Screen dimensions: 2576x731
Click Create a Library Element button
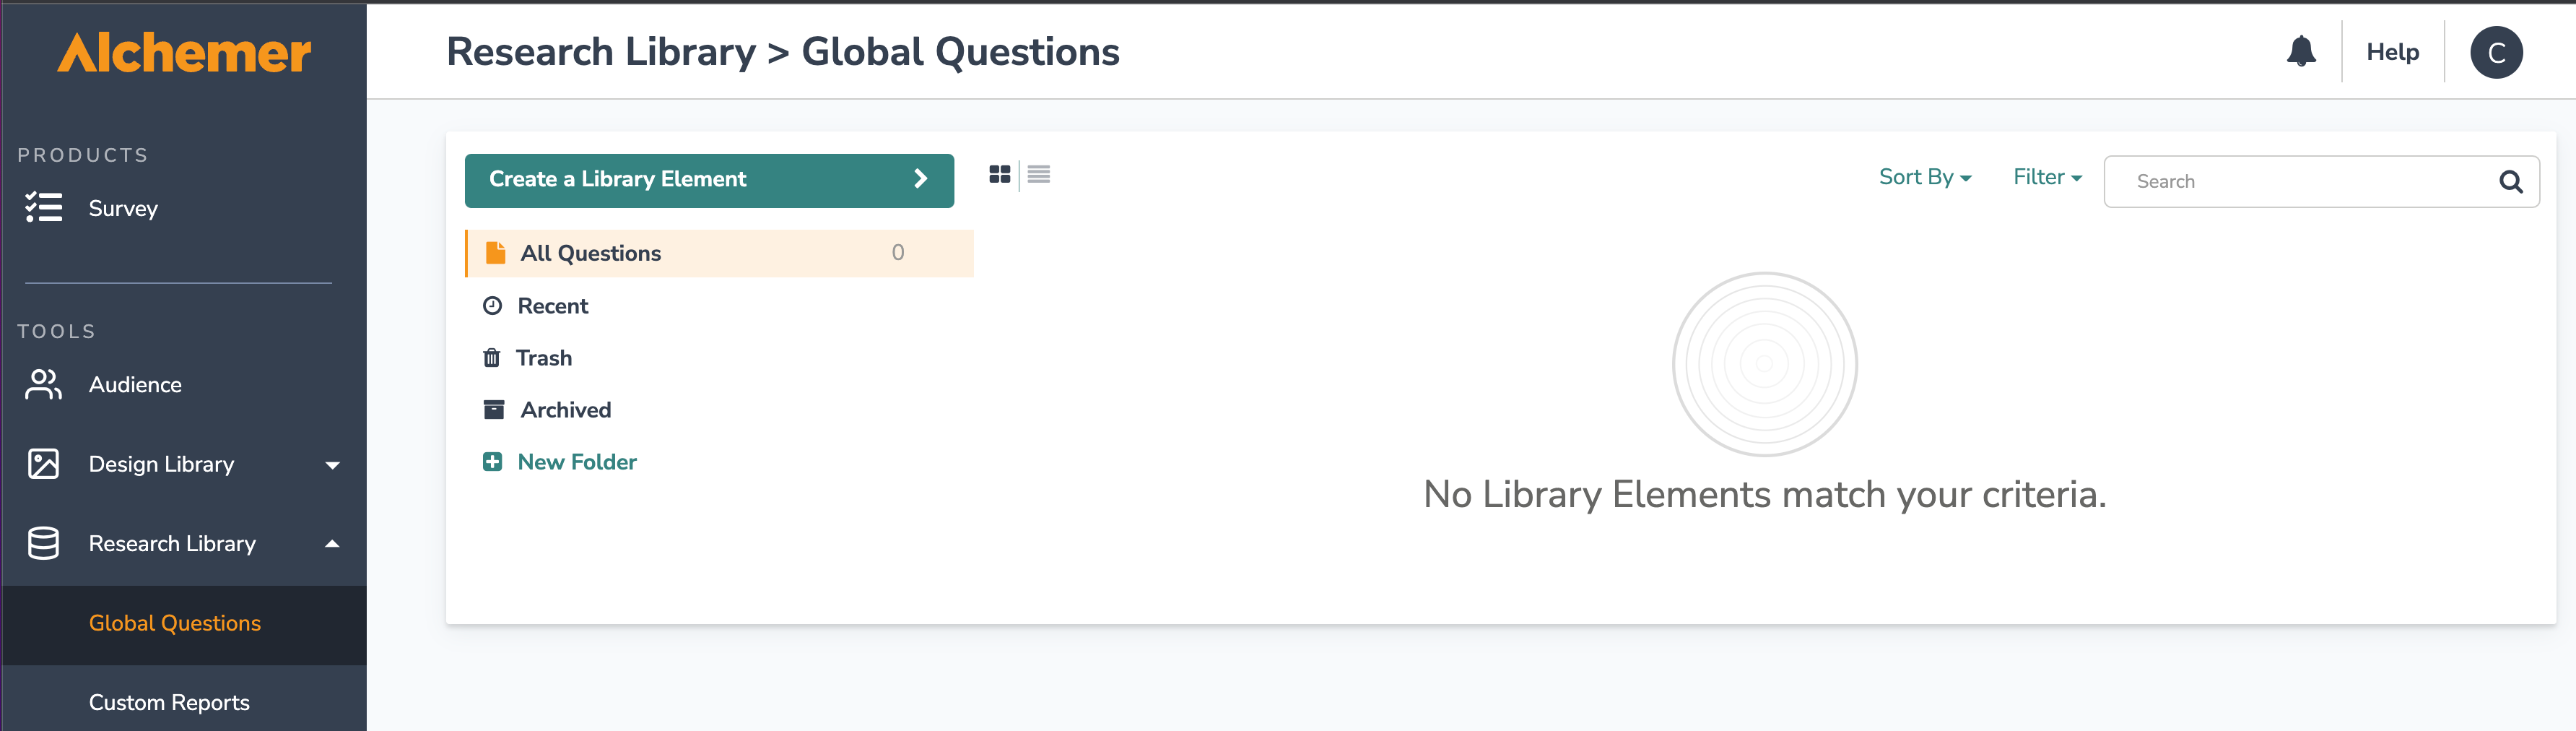[x=709, y=180]
